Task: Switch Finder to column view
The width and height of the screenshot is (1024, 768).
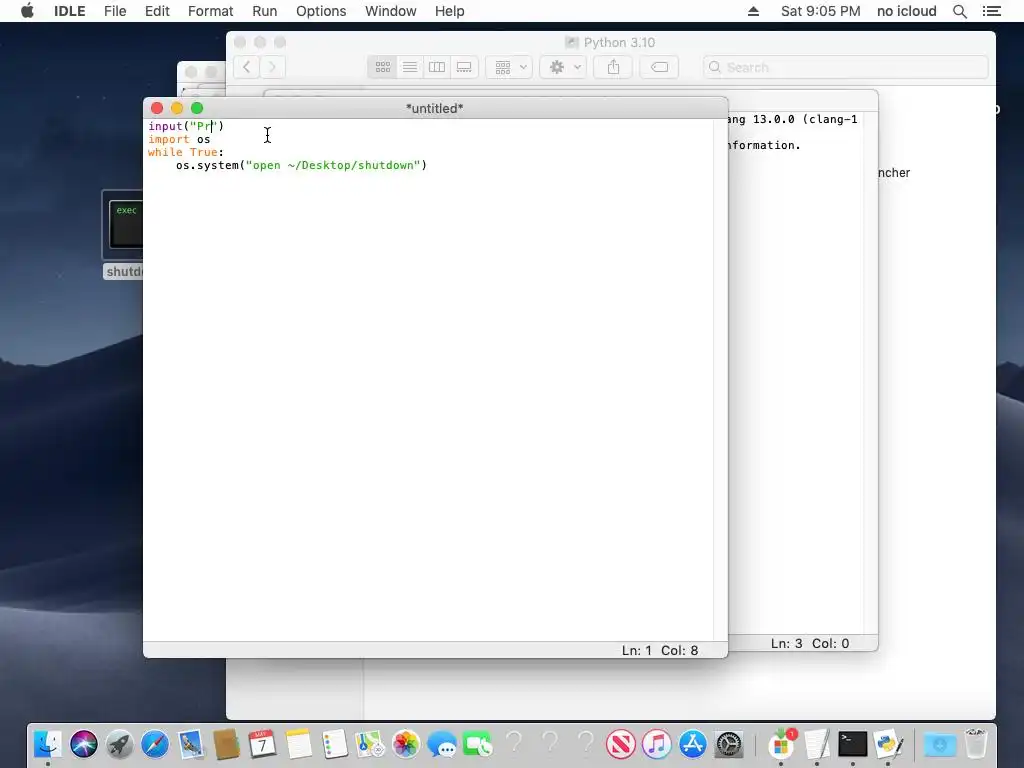Action: pyautogui.click(x=437, y=67)
